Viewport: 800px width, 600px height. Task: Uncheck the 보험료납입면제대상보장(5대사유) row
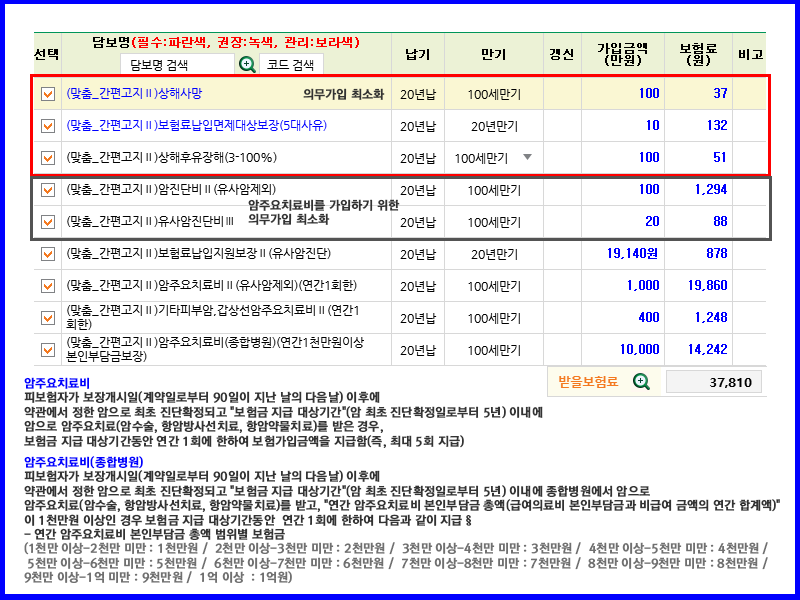[x=49, y=128]
